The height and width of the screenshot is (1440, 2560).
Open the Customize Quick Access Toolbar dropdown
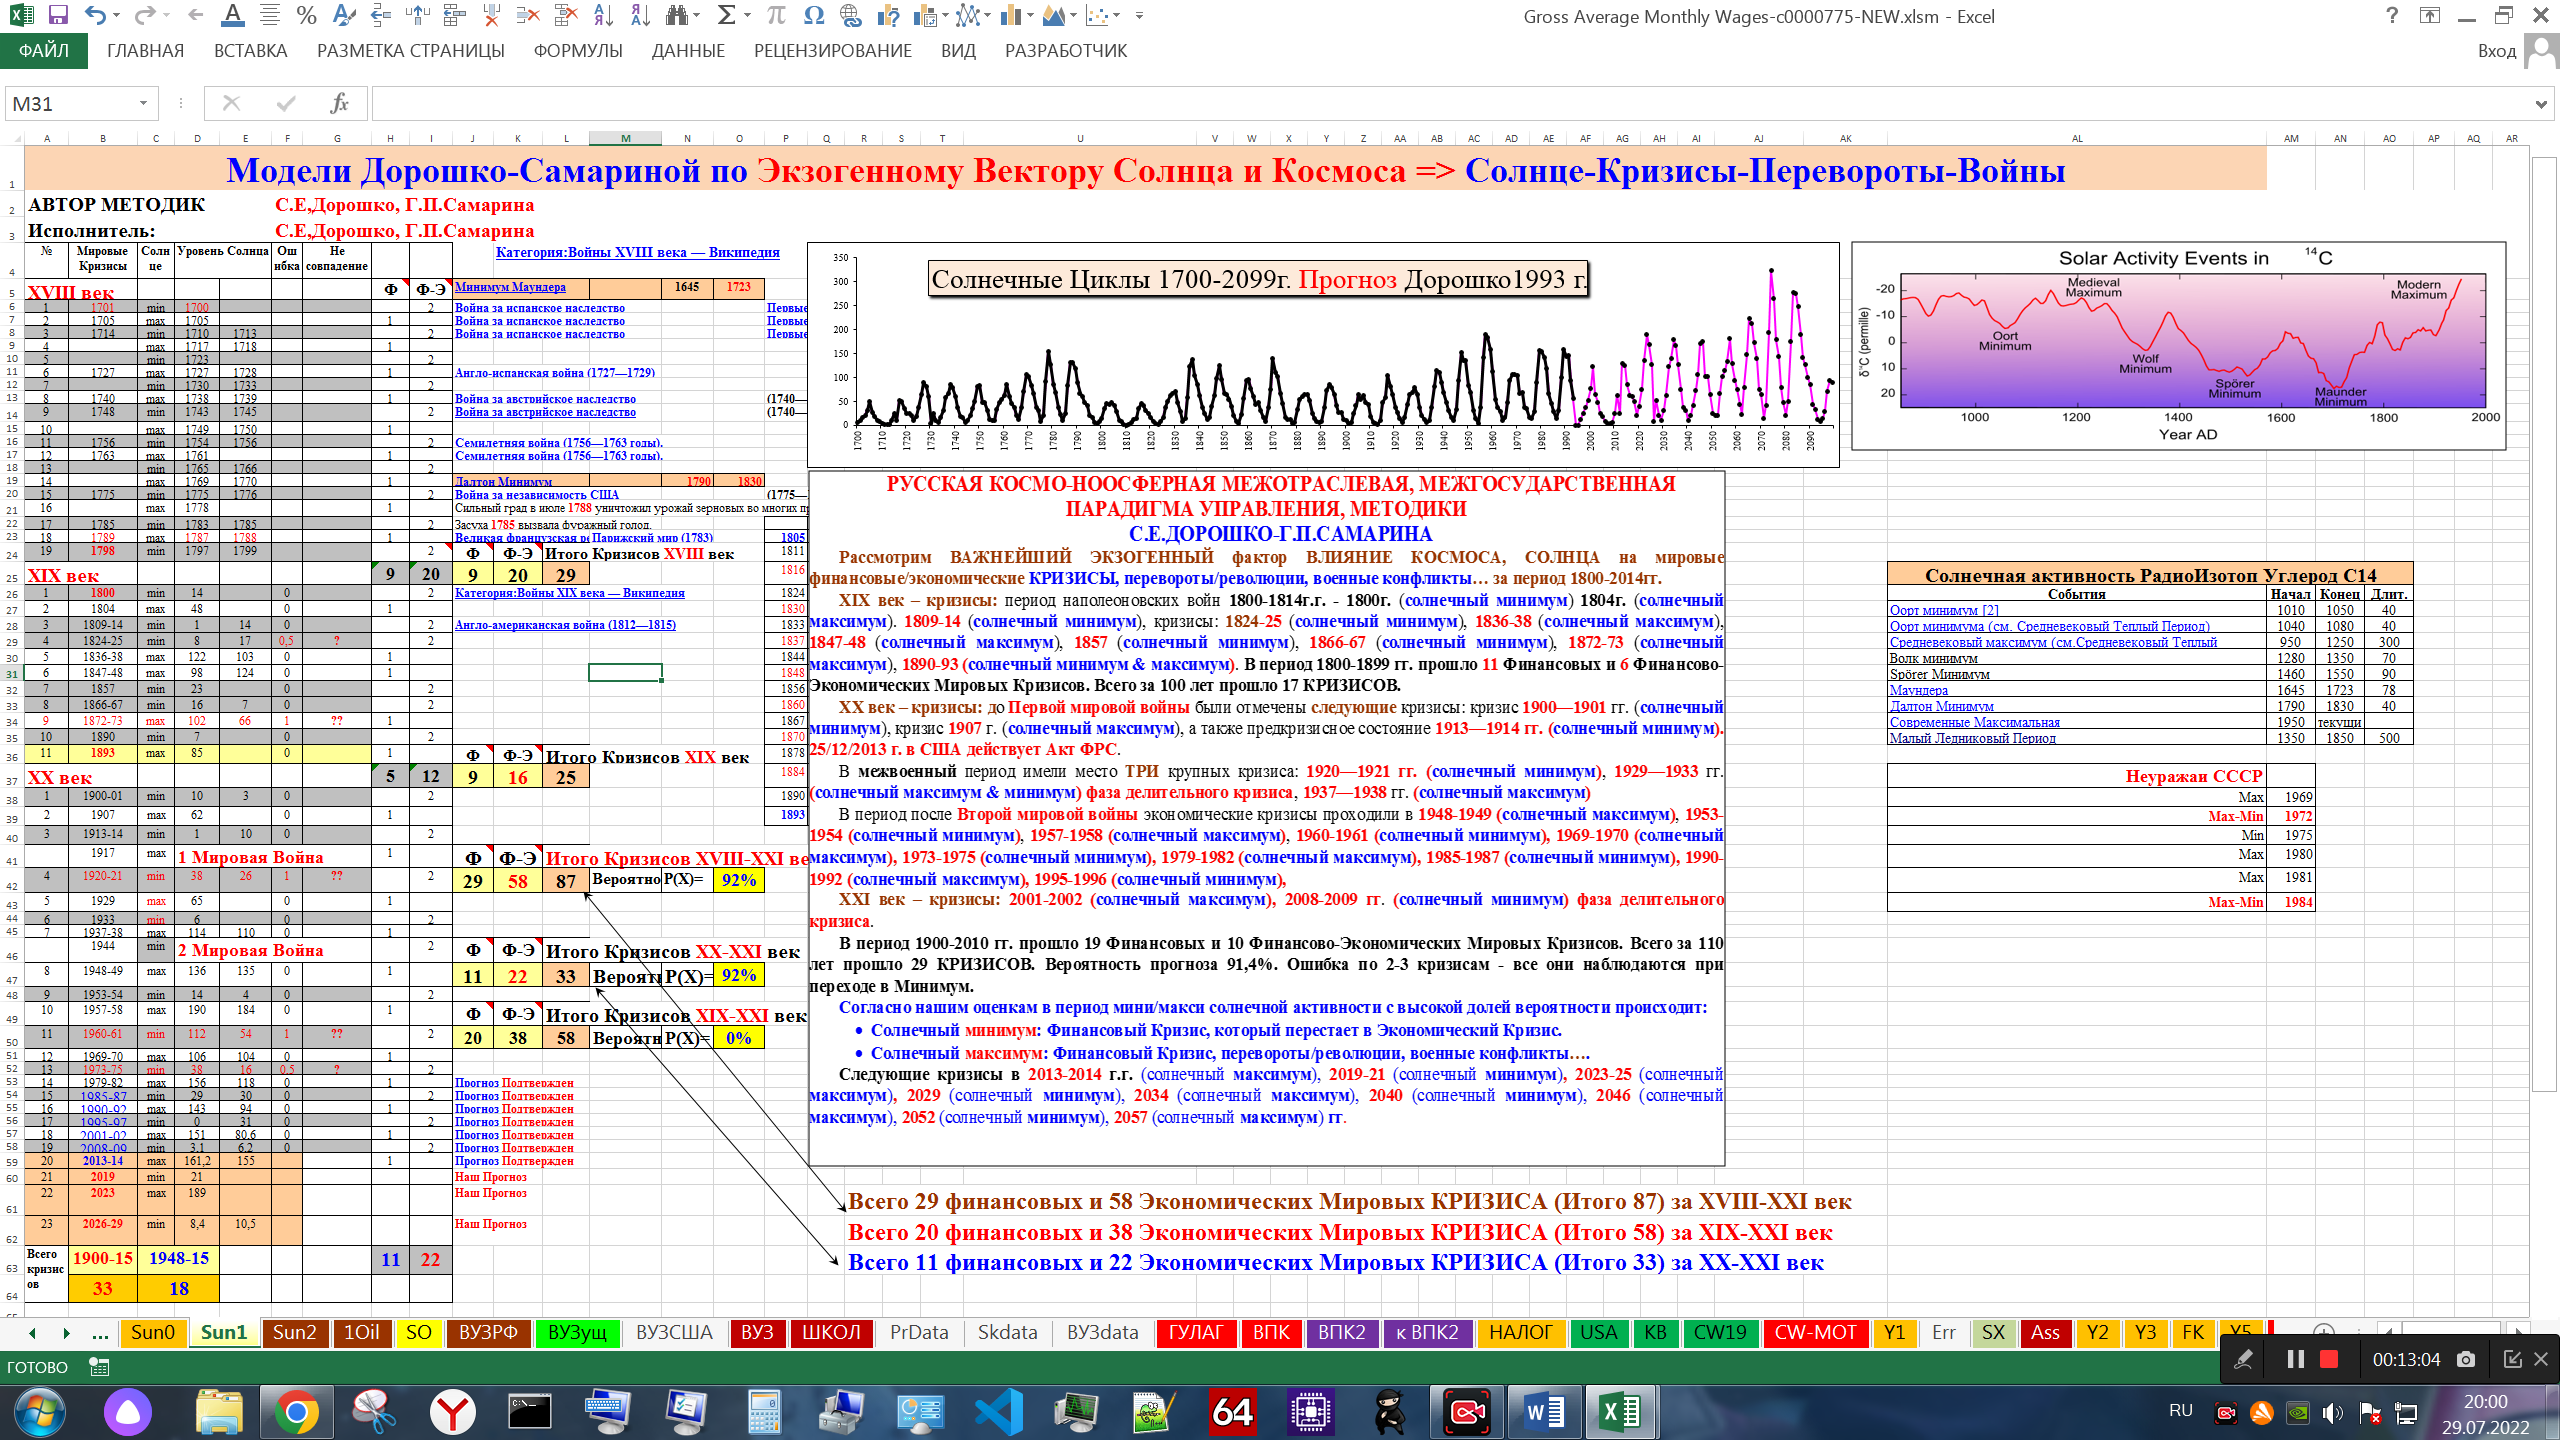point(1139,16)
